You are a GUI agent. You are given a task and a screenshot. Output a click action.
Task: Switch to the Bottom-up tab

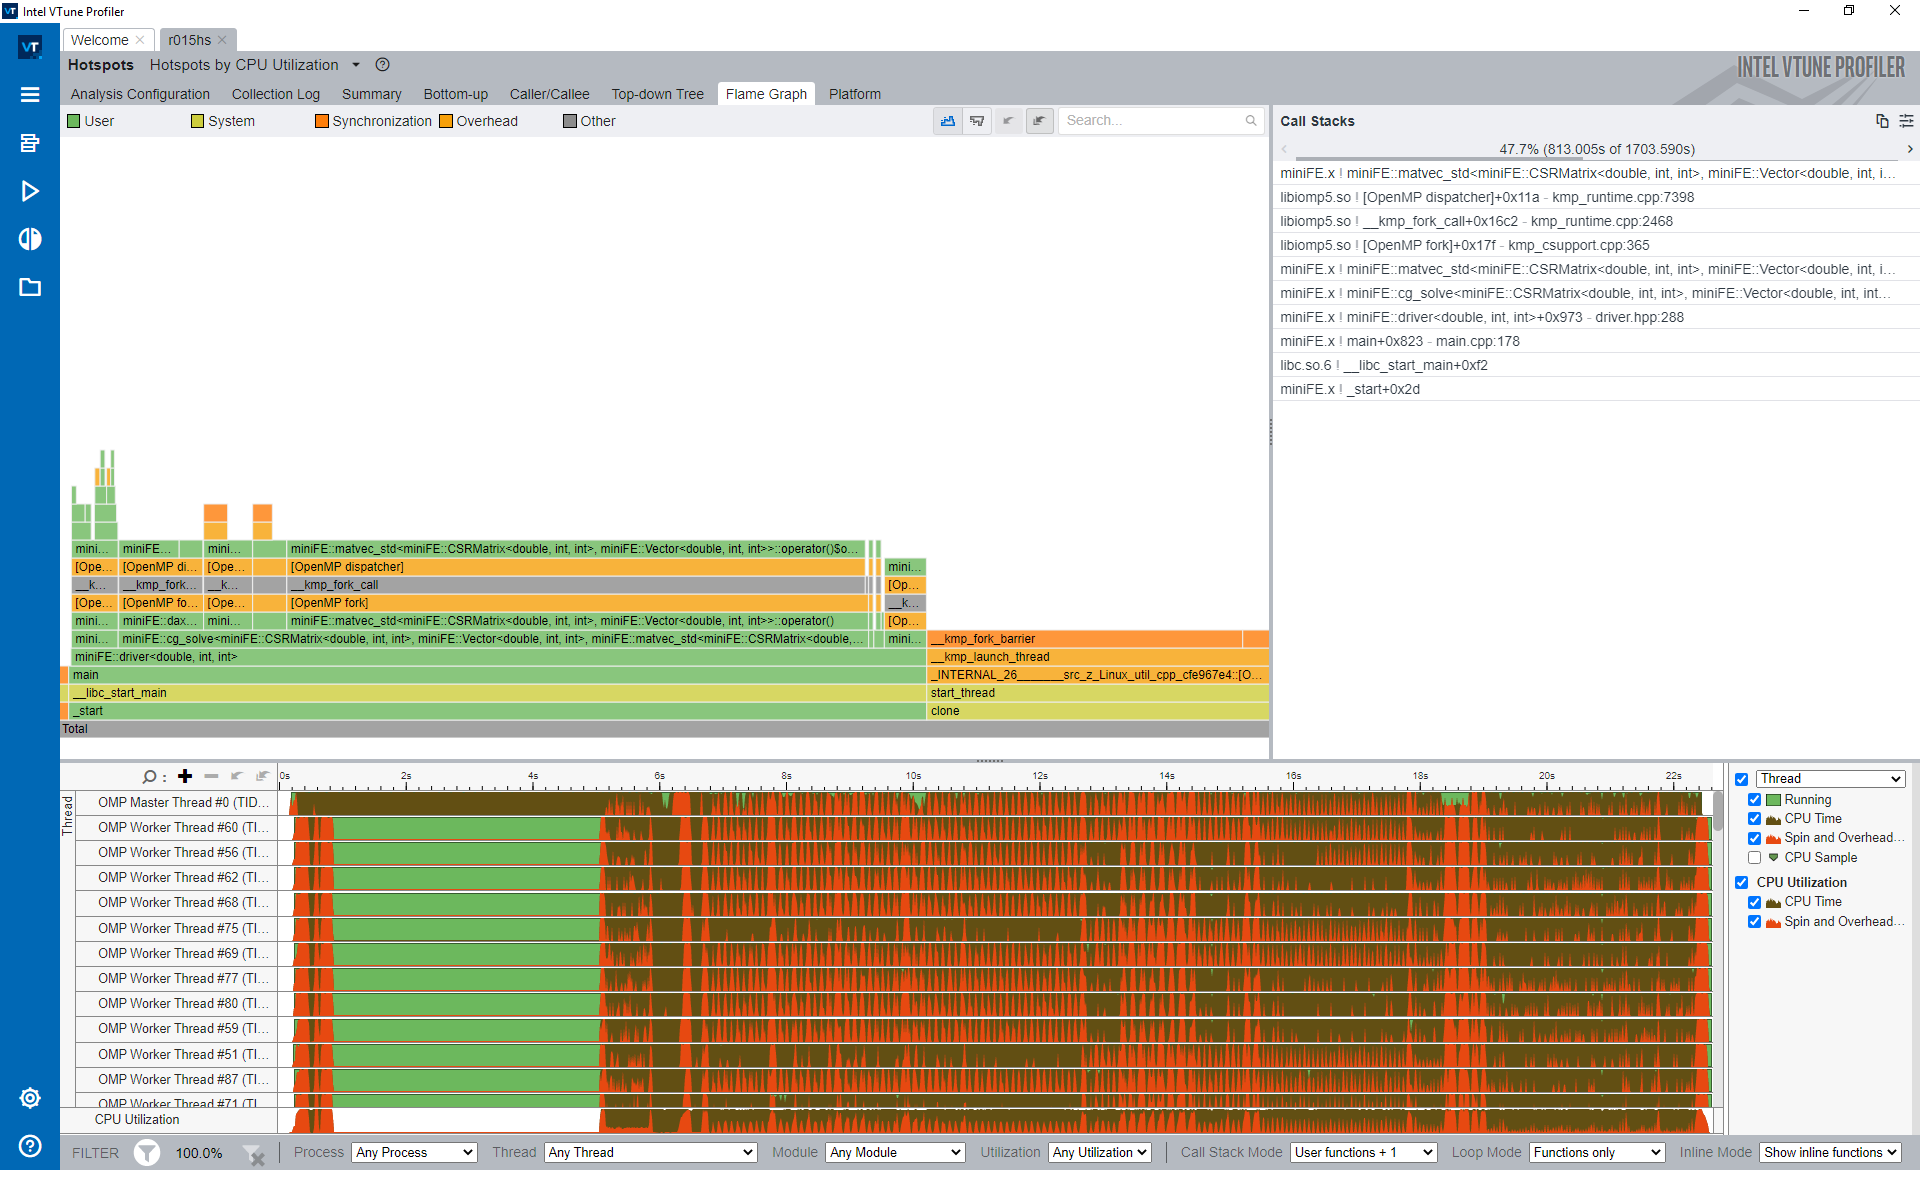click(456, 94)
